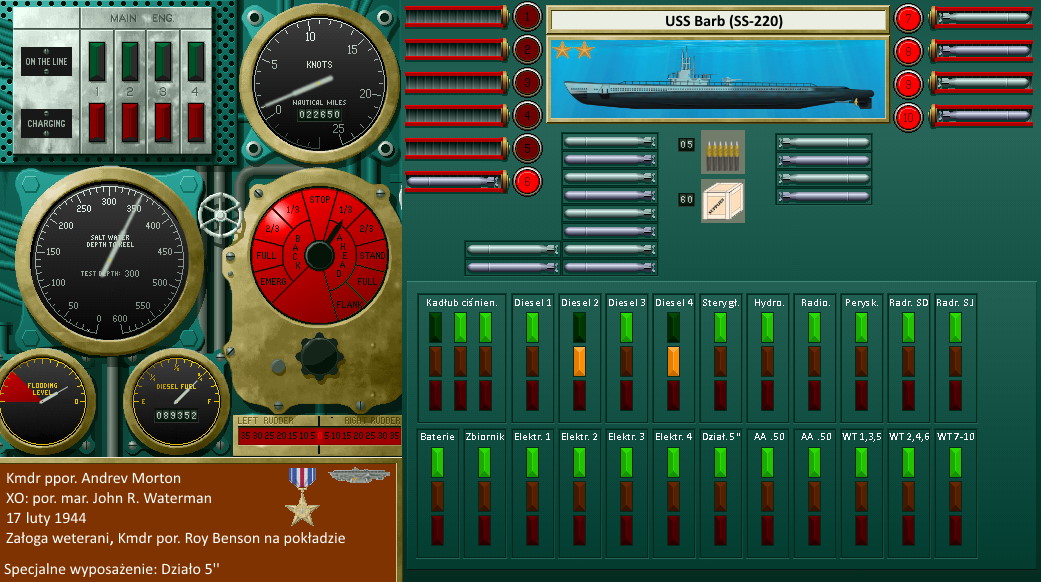Viewport: 1041px width, 582px height.
Task: Click torpedo tube 10 red button
Action: tap(908, 116)
